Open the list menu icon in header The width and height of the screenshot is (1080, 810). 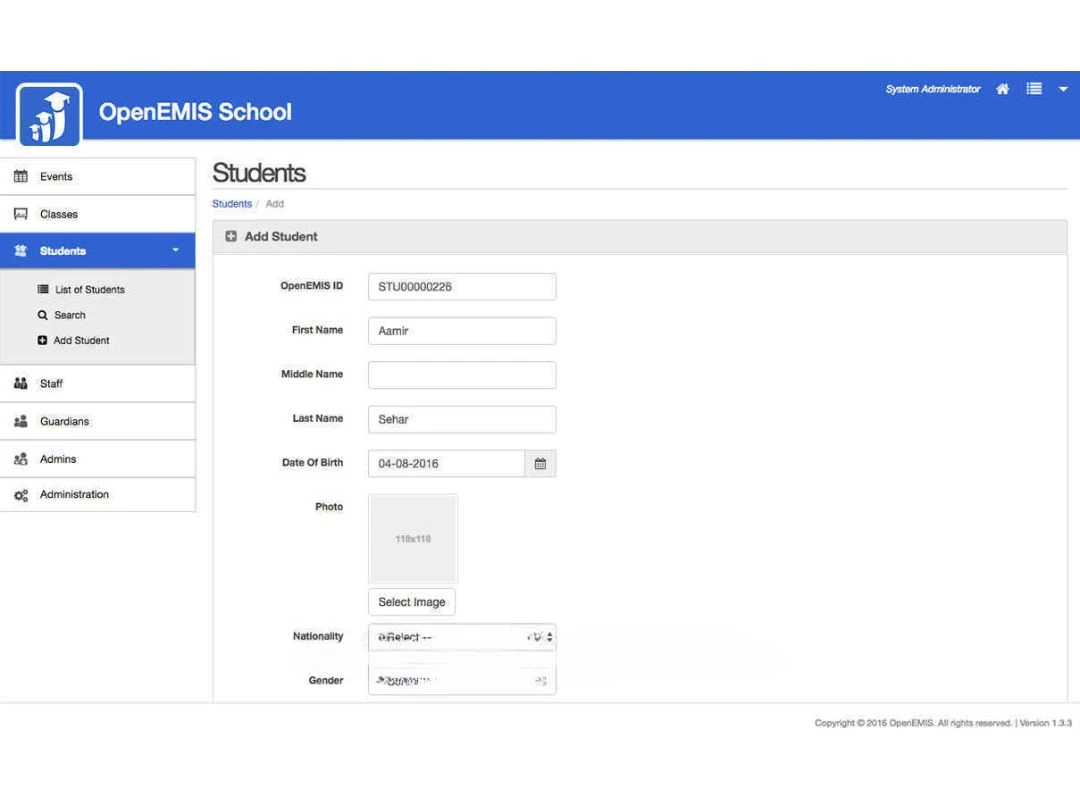(1034, 89)
